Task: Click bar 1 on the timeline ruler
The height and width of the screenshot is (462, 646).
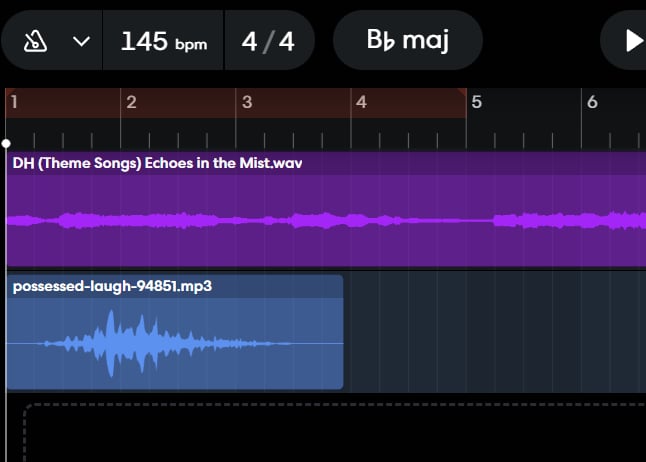Action: click(14, 102)
